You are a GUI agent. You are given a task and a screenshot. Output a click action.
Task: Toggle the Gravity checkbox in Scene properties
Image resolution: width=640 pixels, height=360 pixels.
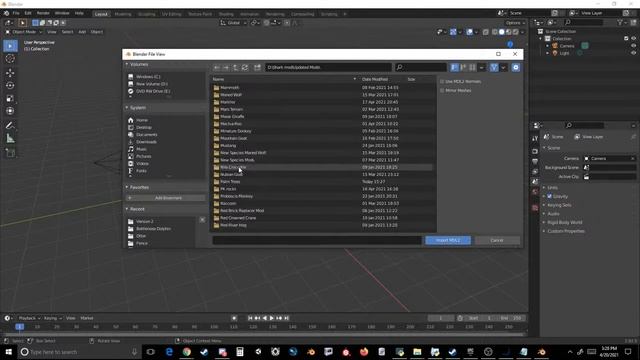(549, 196)
